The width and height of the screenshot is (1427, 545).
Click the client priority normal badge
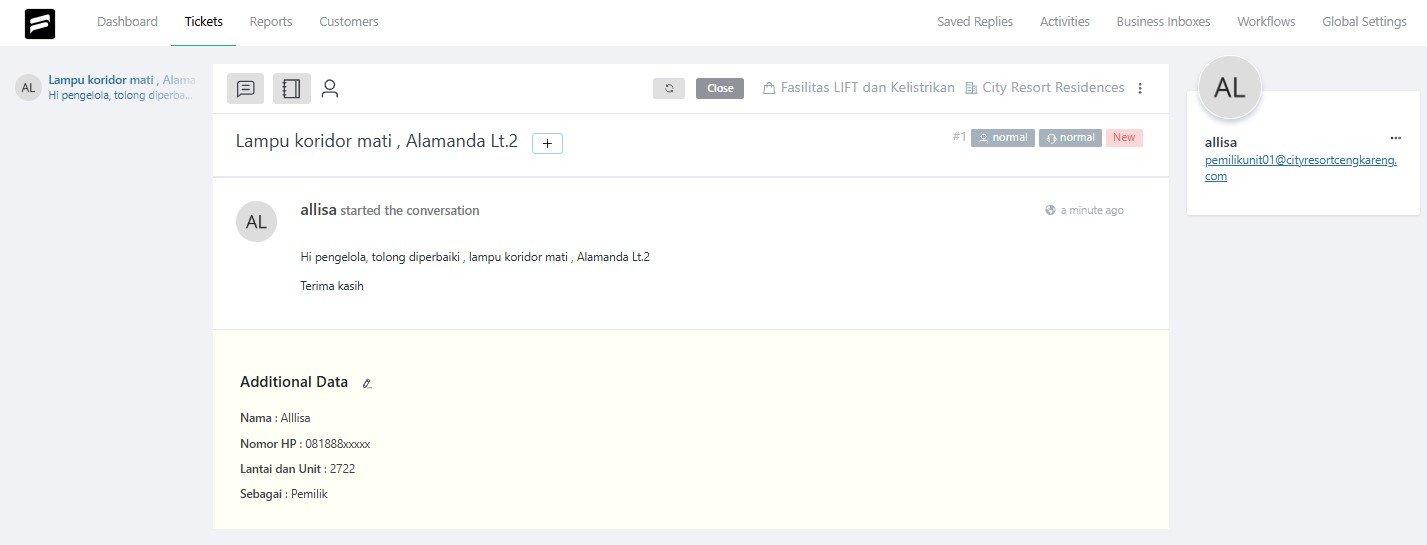click(x=1002, y=138)
